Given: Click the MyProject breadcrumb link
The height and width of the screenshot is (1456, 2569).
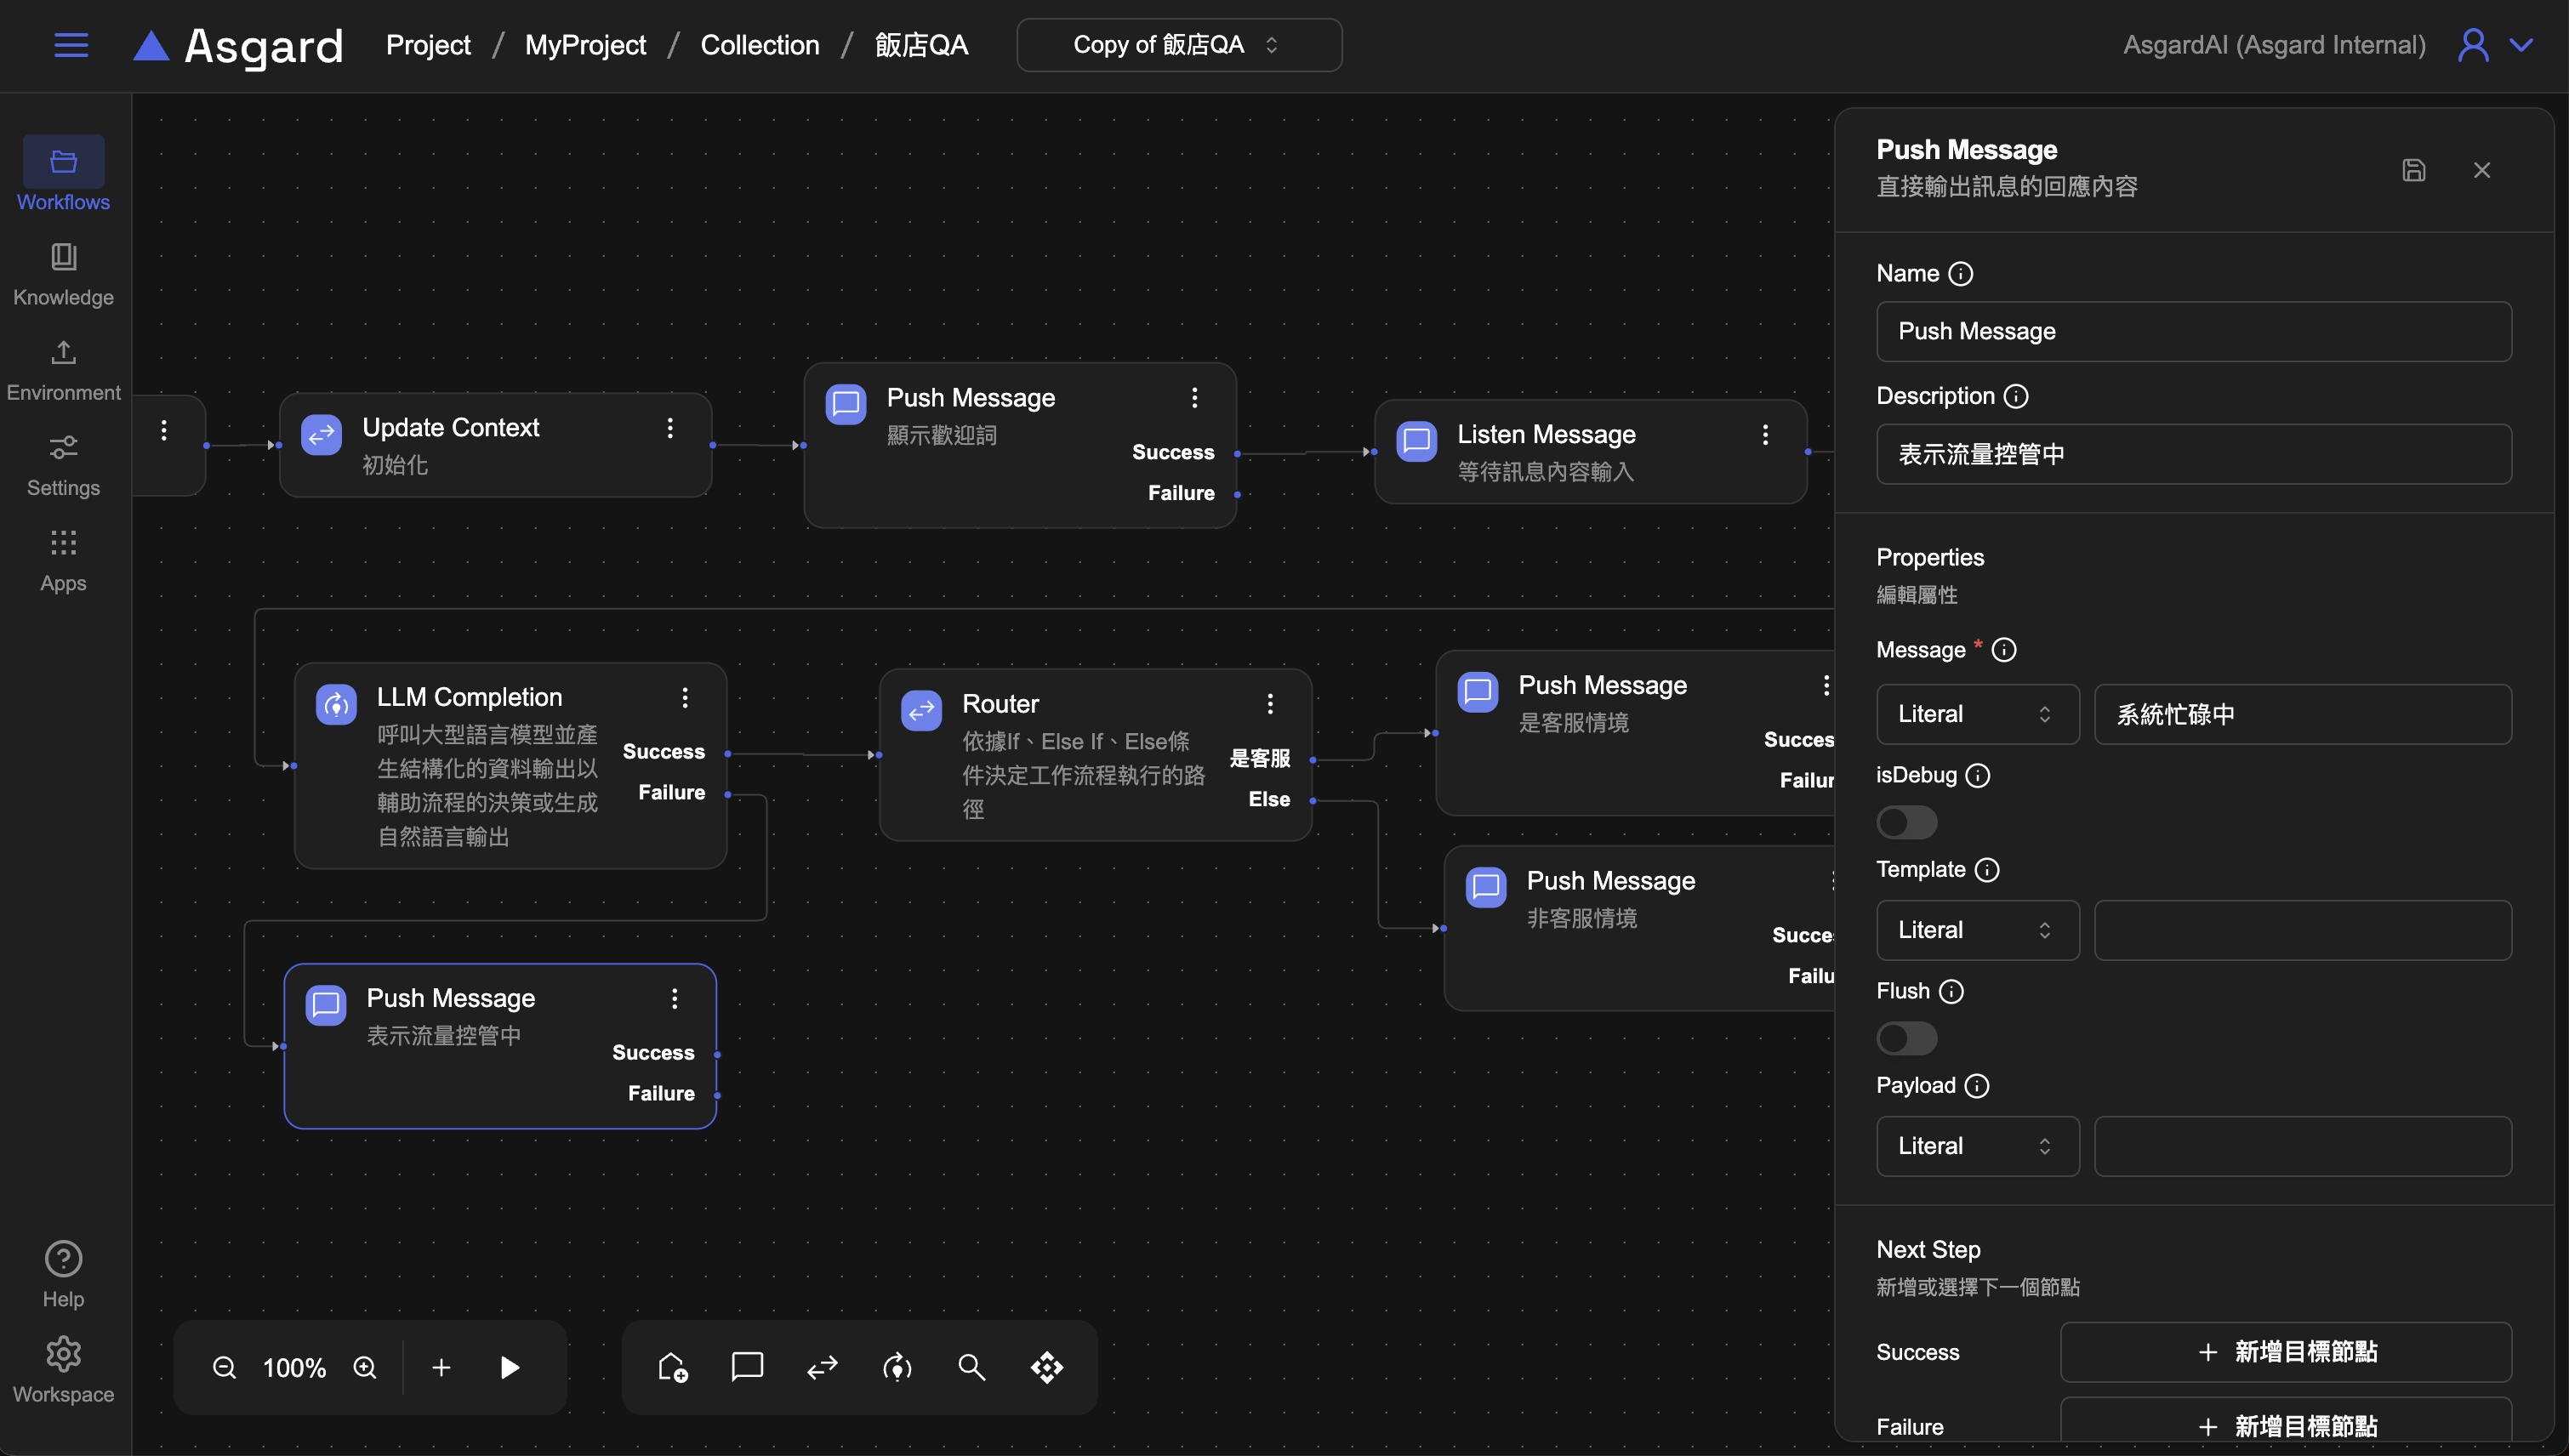Looking at the screenshot, I should 585,45.
